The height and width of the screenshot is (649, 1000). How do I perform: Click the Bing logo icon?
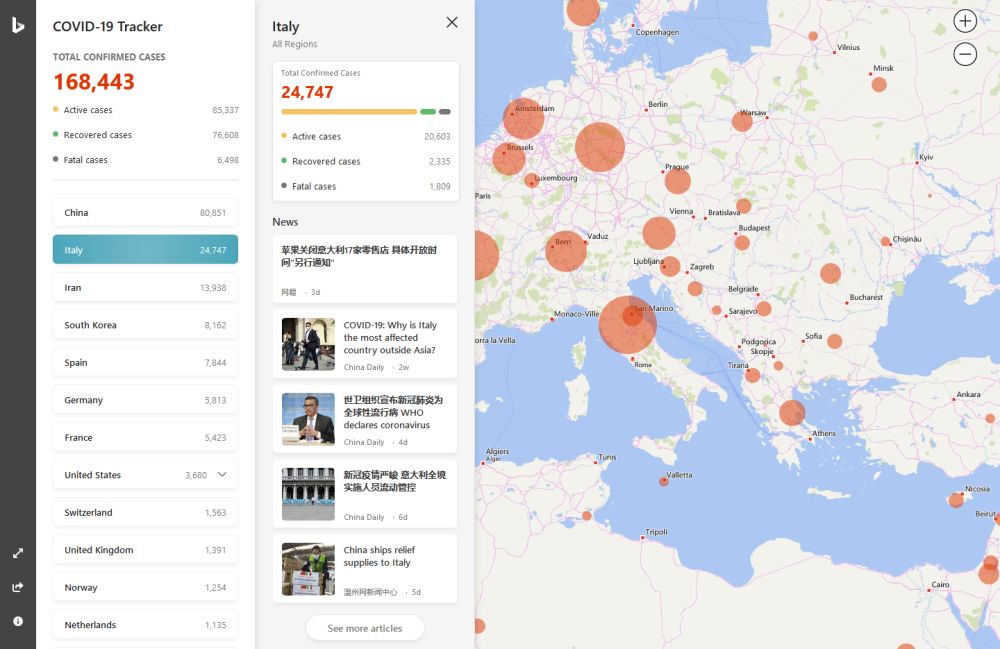click(x=18, y=26)
